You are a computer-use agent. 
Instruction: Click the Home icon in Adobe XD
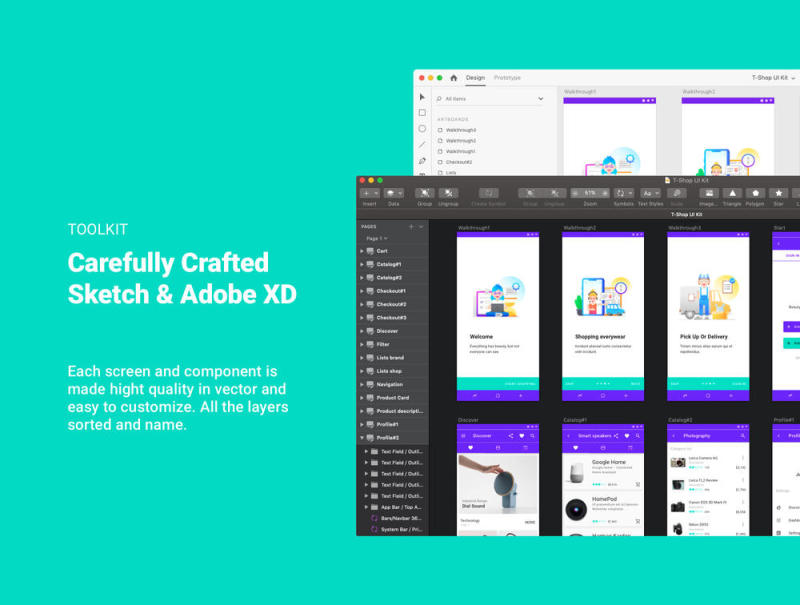tap(453, 77)
